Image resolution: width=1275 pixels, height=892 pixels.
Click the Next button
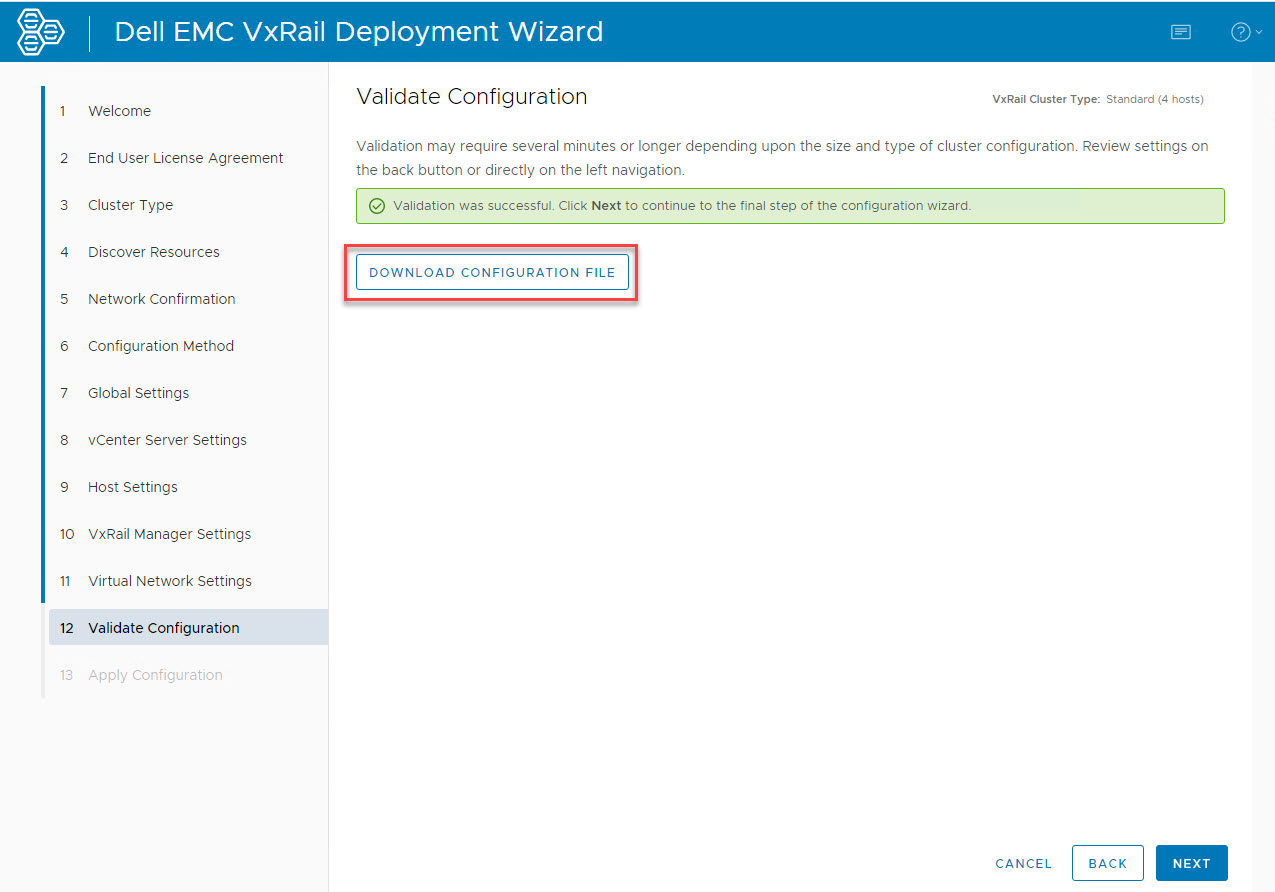pos(1191,863)
